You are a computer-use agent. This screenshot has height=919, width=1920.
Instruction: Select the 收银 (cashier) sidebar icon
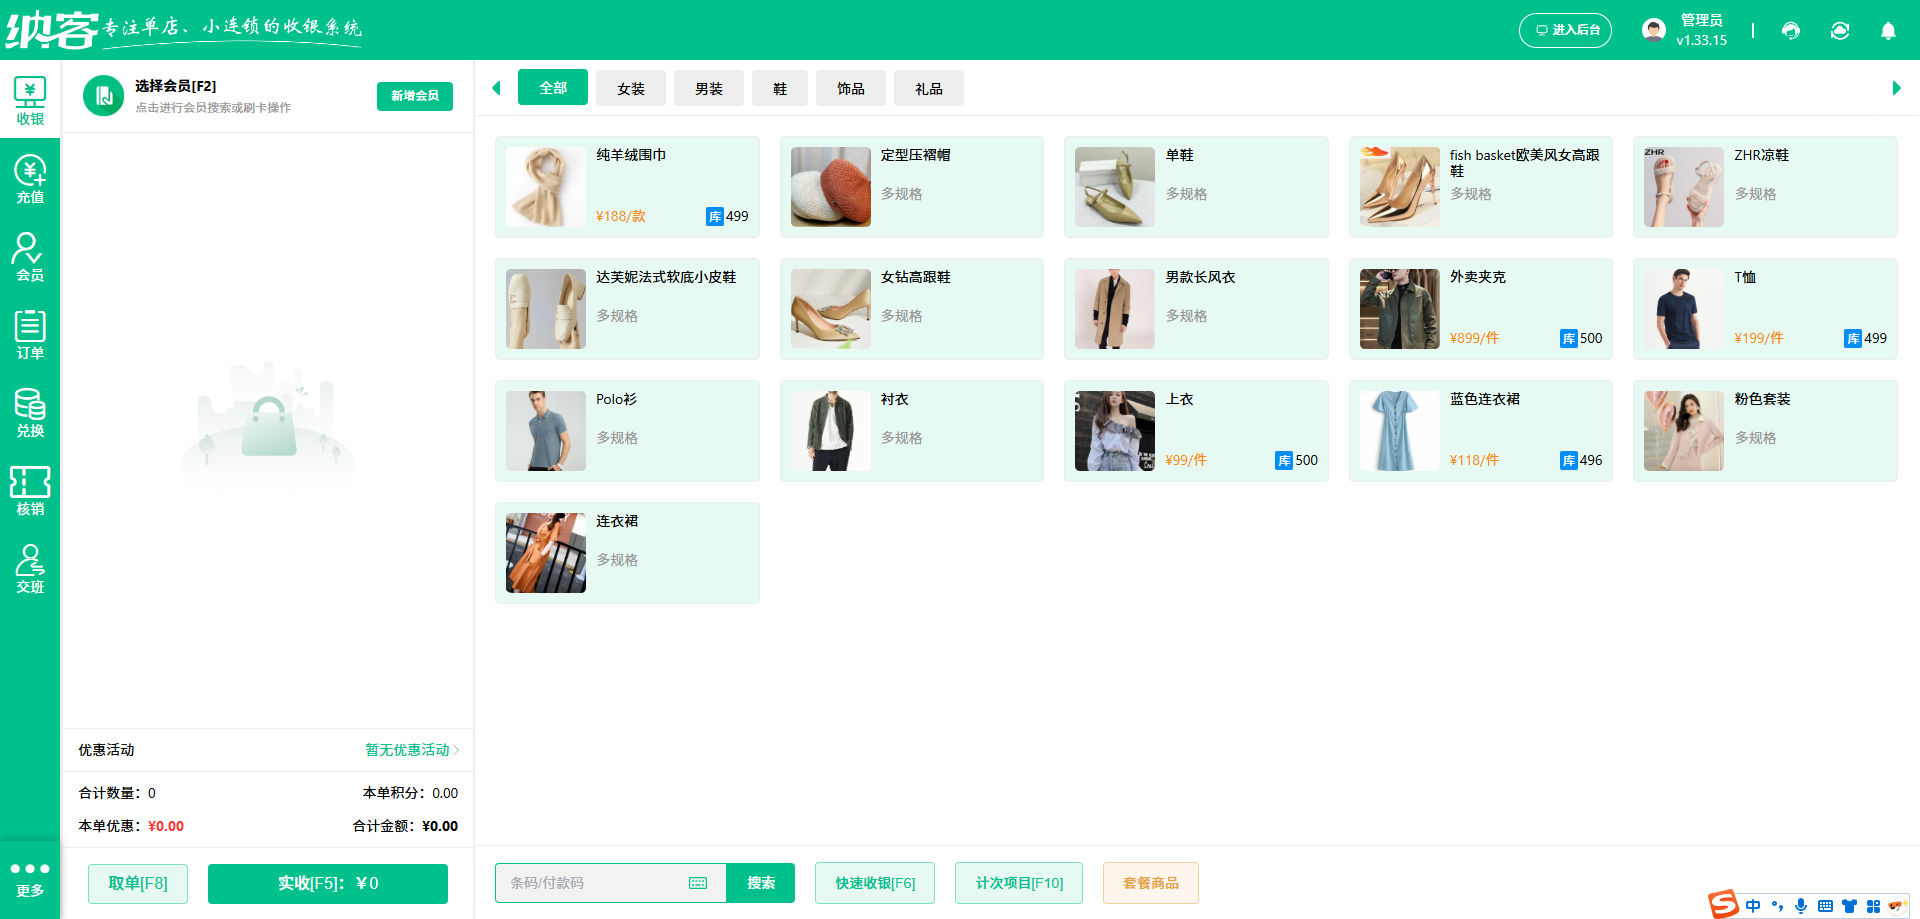pyautogui.click(x=30, y=100)
